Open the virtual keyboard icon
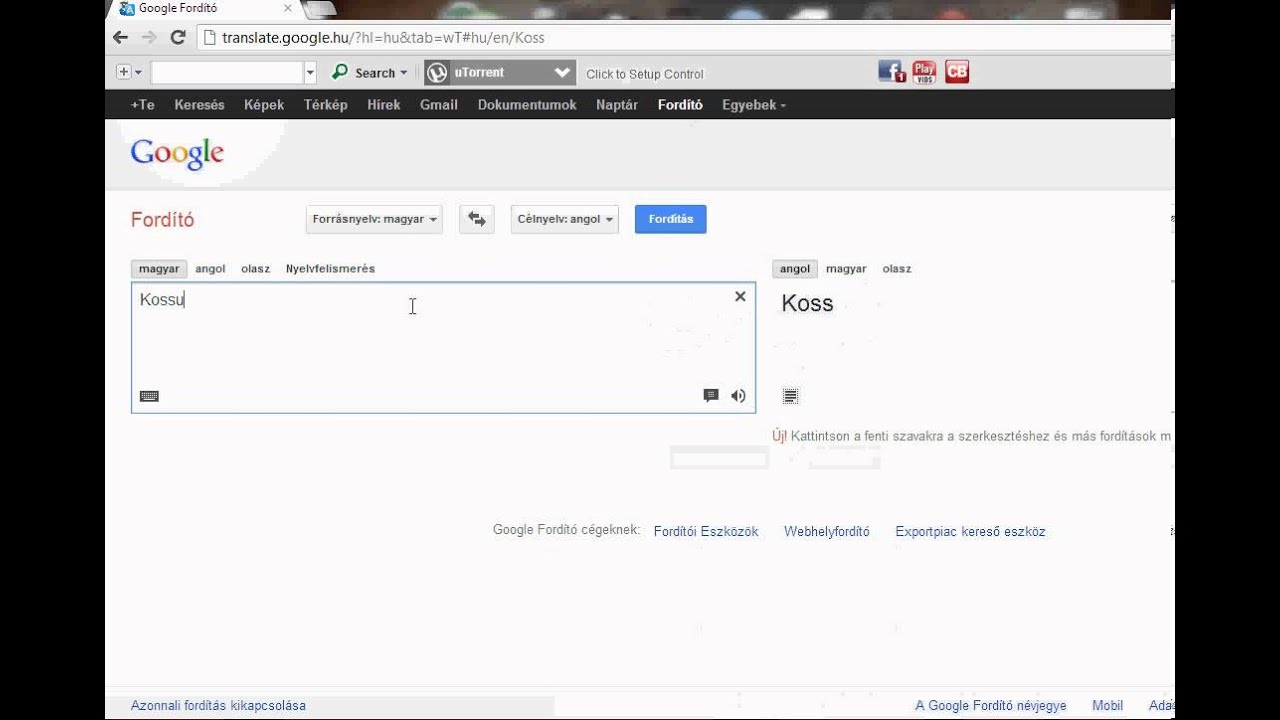 point(149,396)
